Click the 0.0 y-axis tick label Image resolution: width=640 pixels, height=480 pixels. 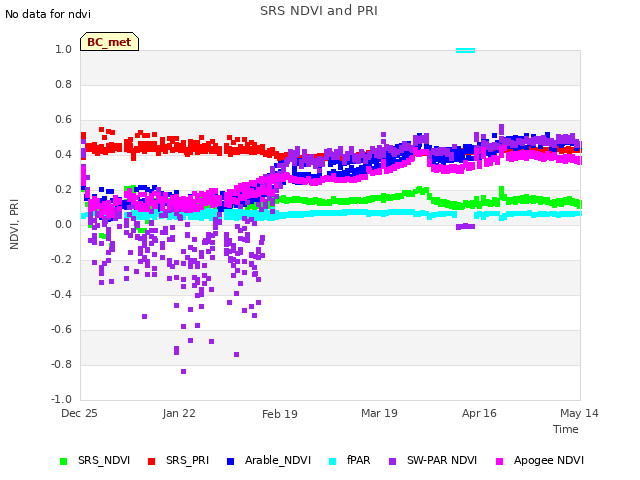pos(63,224)
